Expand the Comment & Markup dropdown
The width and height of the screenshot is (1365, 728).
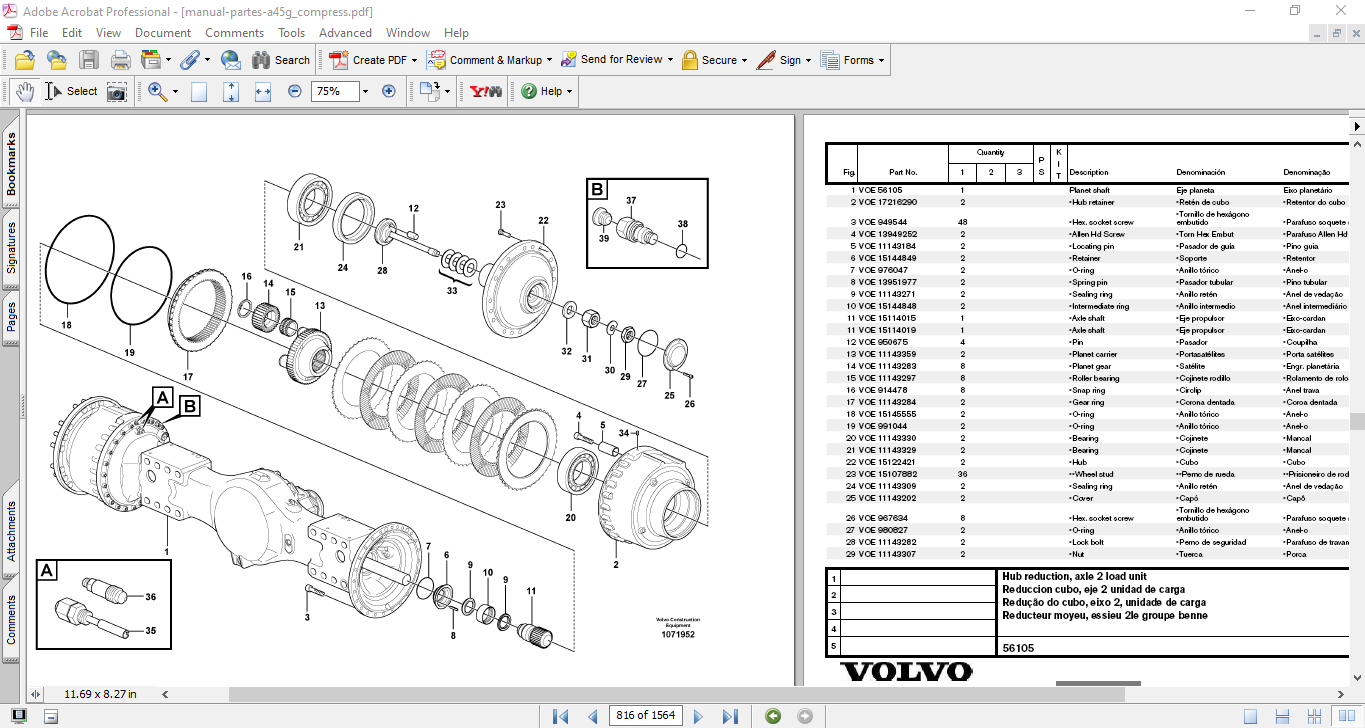549,60
